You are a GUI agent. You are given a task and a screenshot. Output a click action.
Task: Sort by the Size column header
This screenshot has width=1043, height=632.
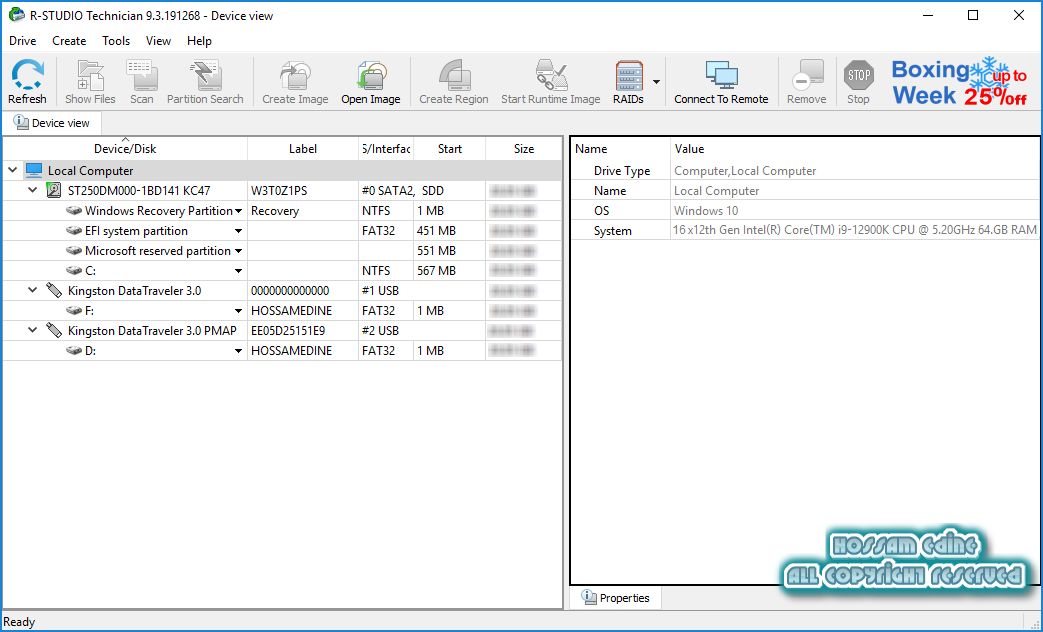[523, 148]
